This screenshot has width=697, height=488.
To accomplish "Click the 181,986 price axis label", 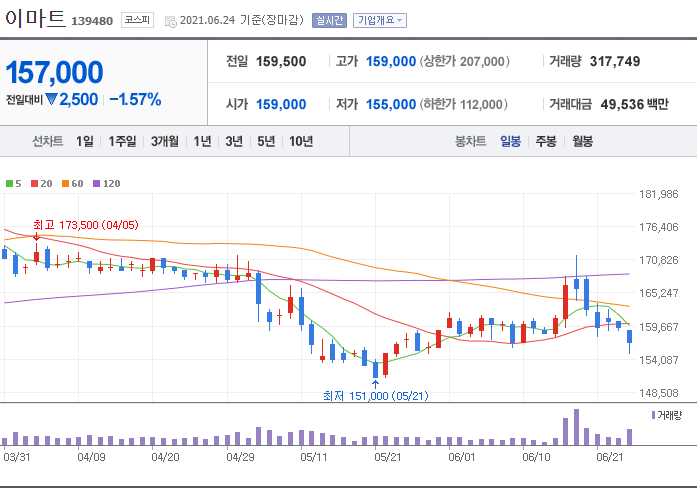I will pyautogui.click(x=659, y=194).
